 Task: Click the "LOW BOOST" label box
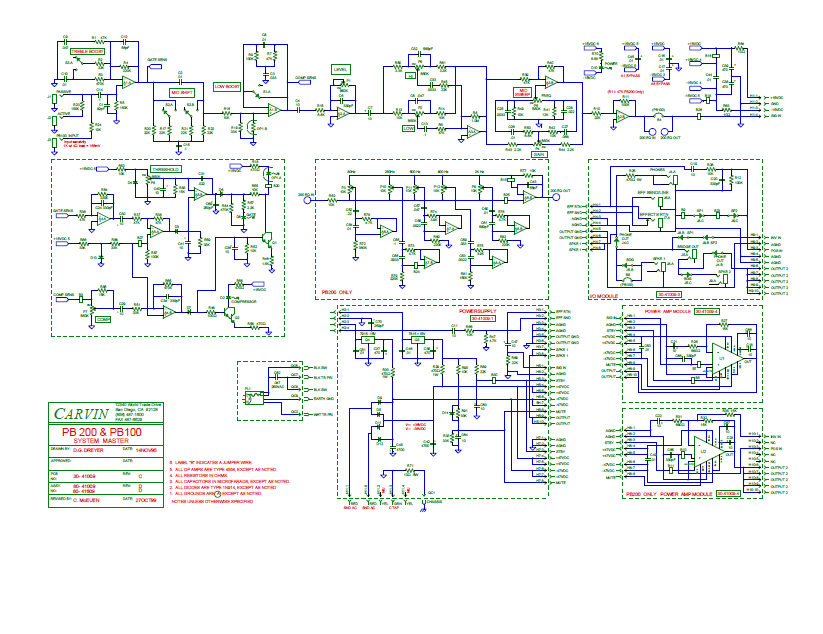pyautogui.click(x=227, y=87)
